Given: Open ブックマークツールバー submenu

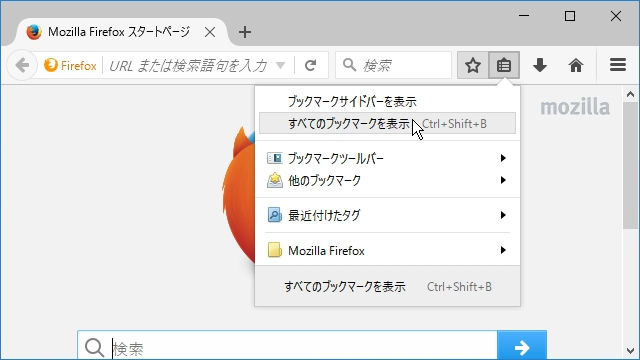Looking at the screenshot, I should (387, 158).
